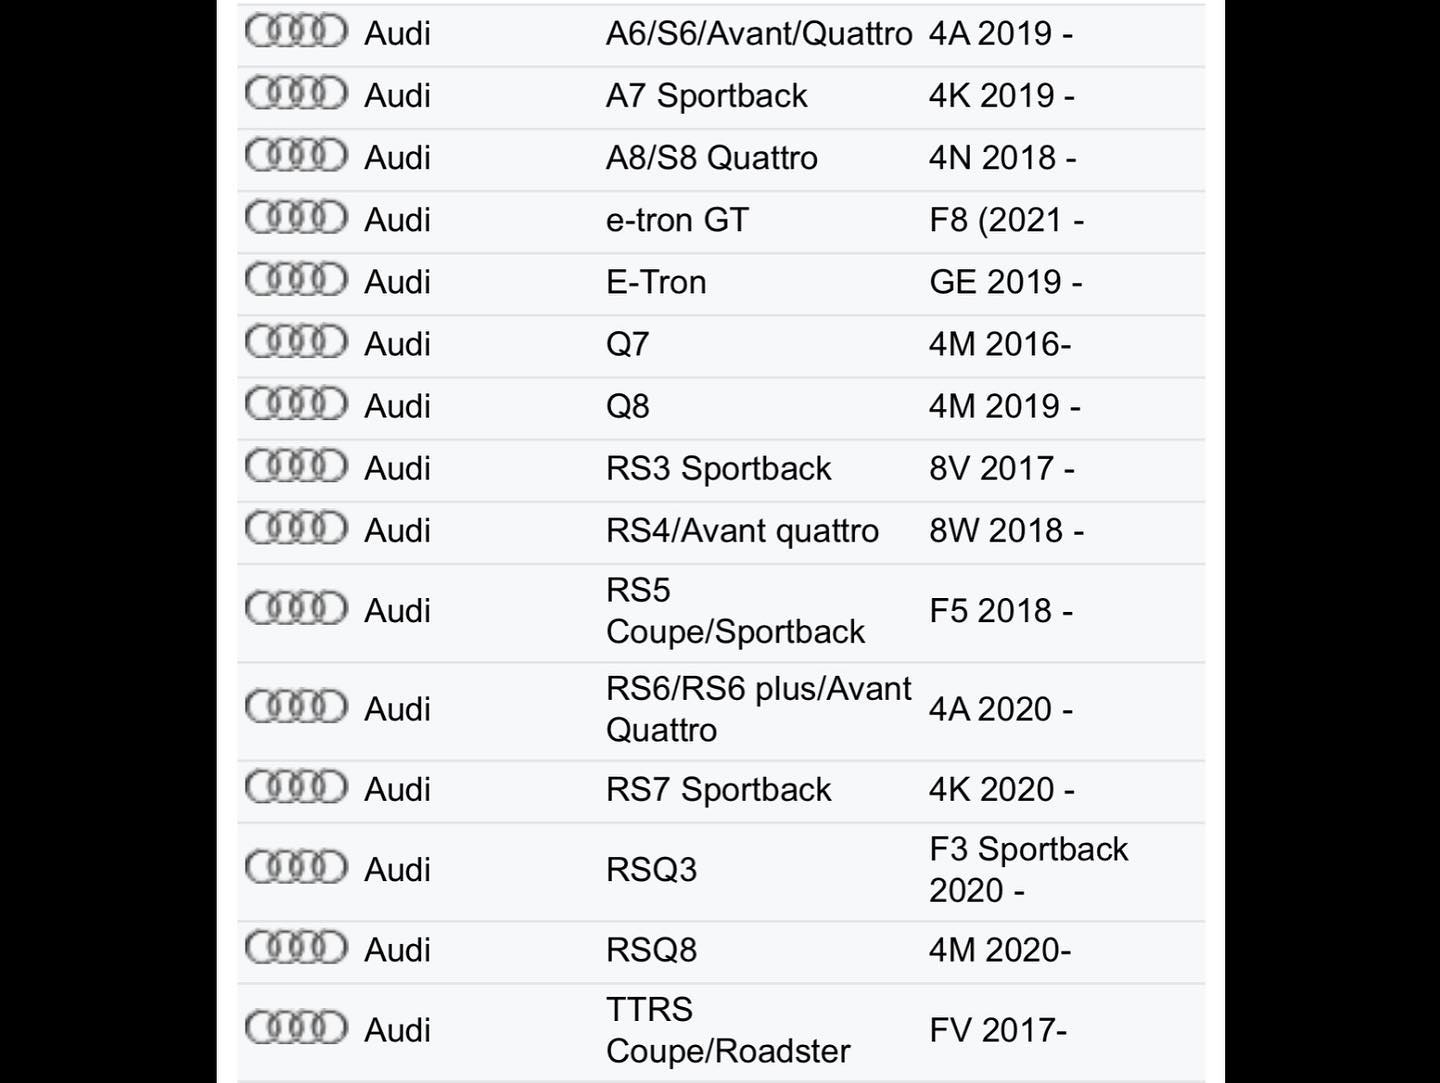Image resolution: width=1440 pixels, height=1083 pixels.
Task: Click the Audi logo beside A7 Sportback
Action: tap(296, 93)
